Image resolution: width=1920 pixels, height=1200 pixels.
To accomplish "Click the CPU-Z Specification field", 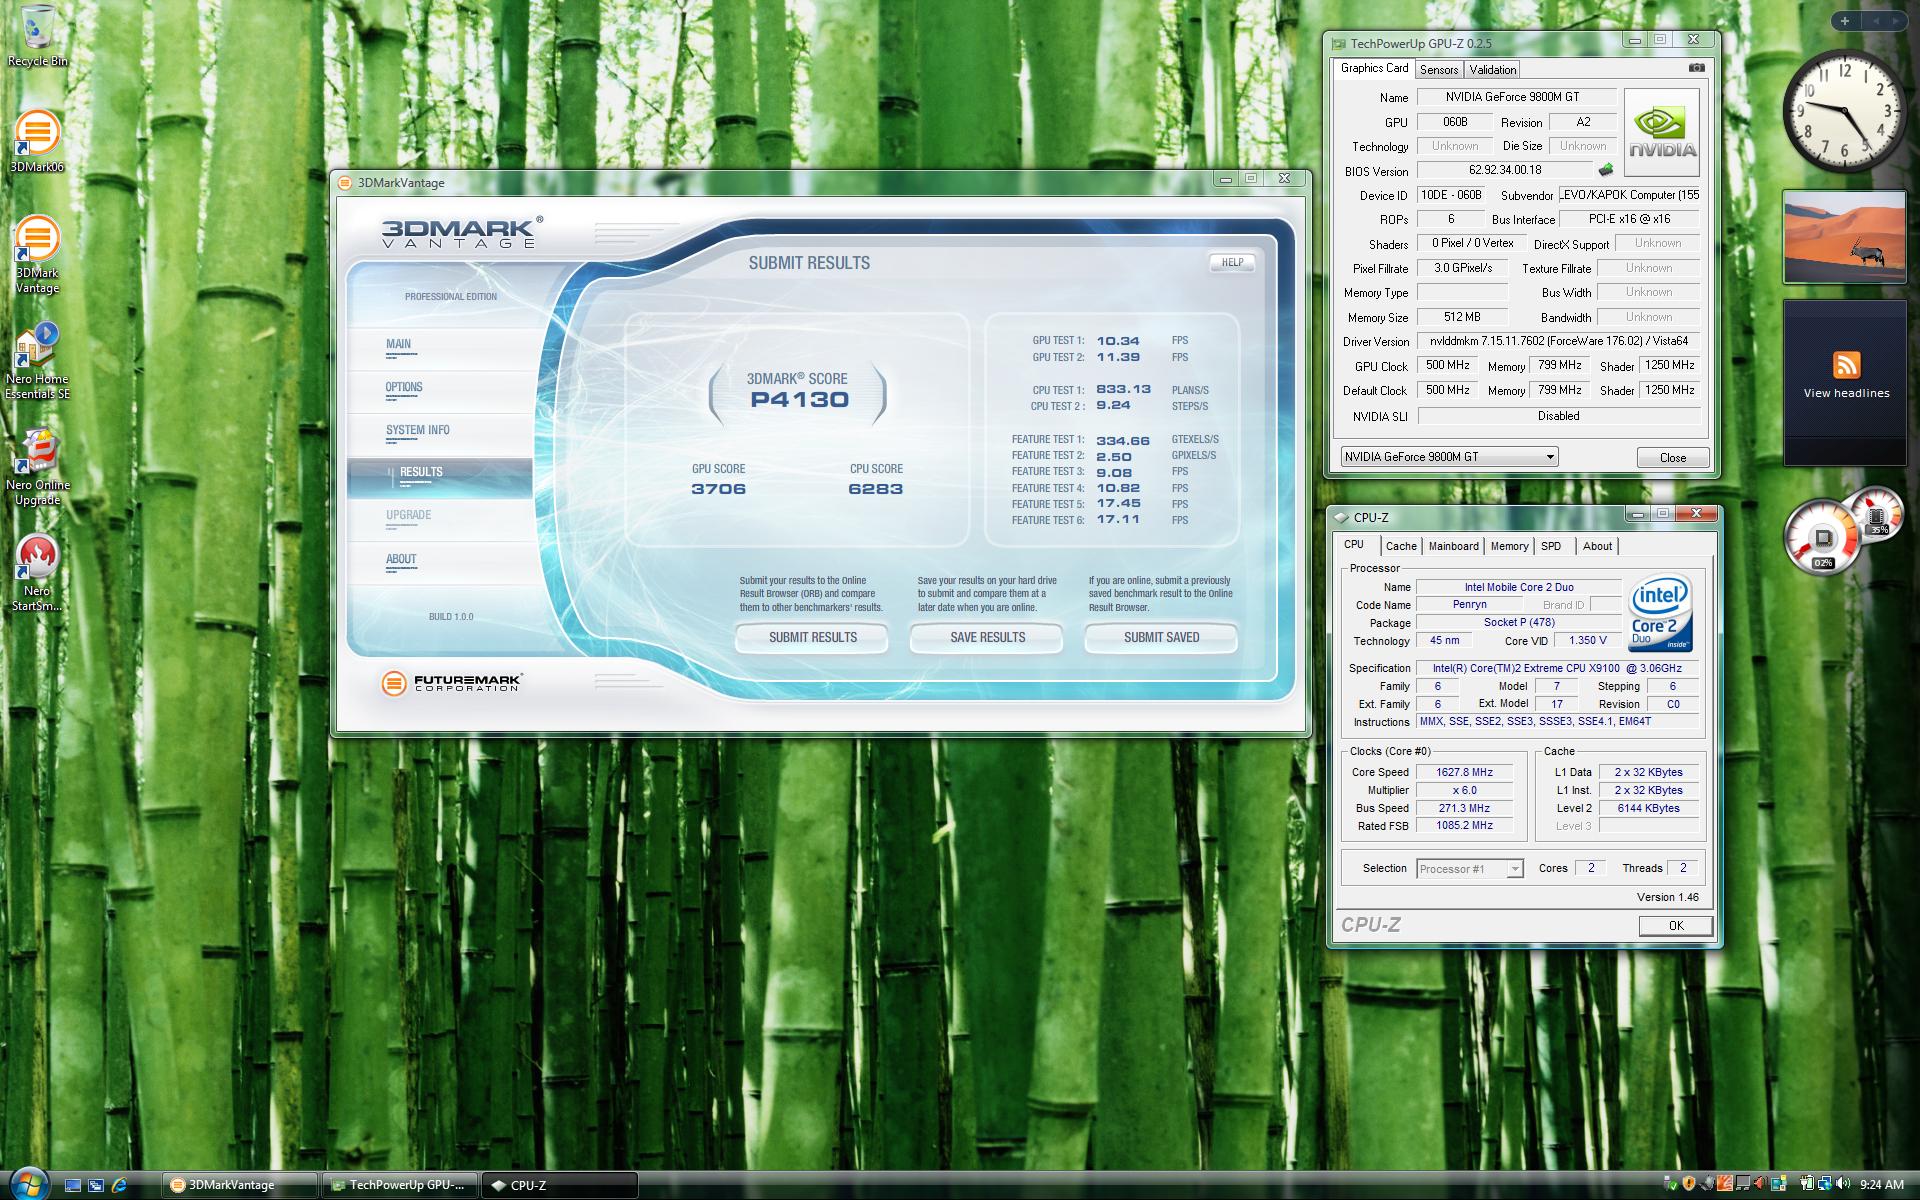I will pos(1557,668).
